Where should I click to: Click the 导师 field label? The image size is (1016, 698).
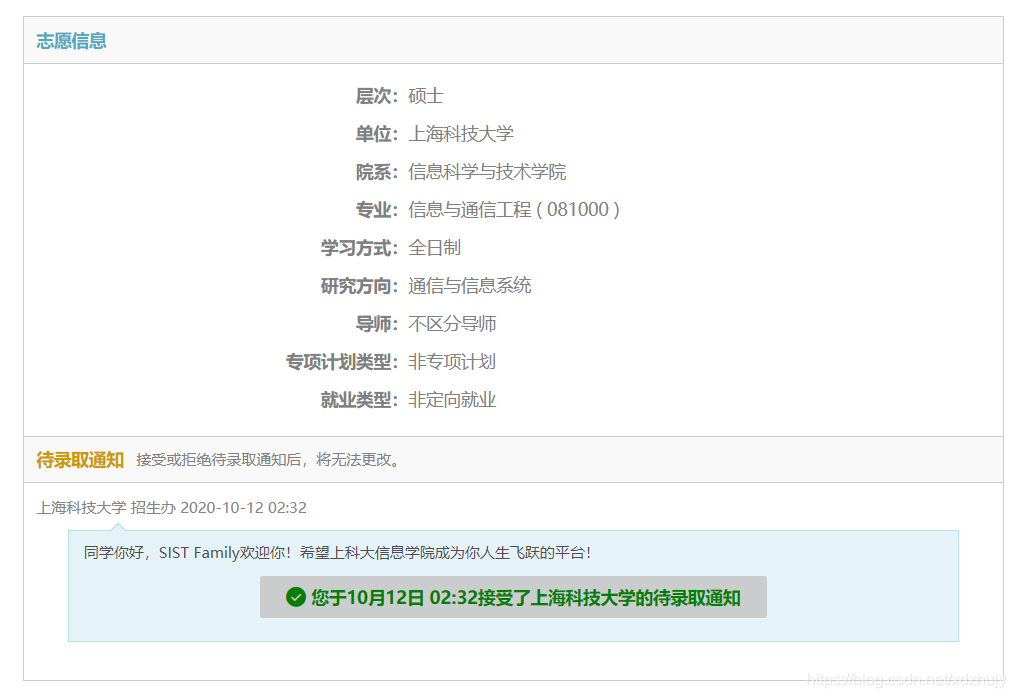point(376,323)
